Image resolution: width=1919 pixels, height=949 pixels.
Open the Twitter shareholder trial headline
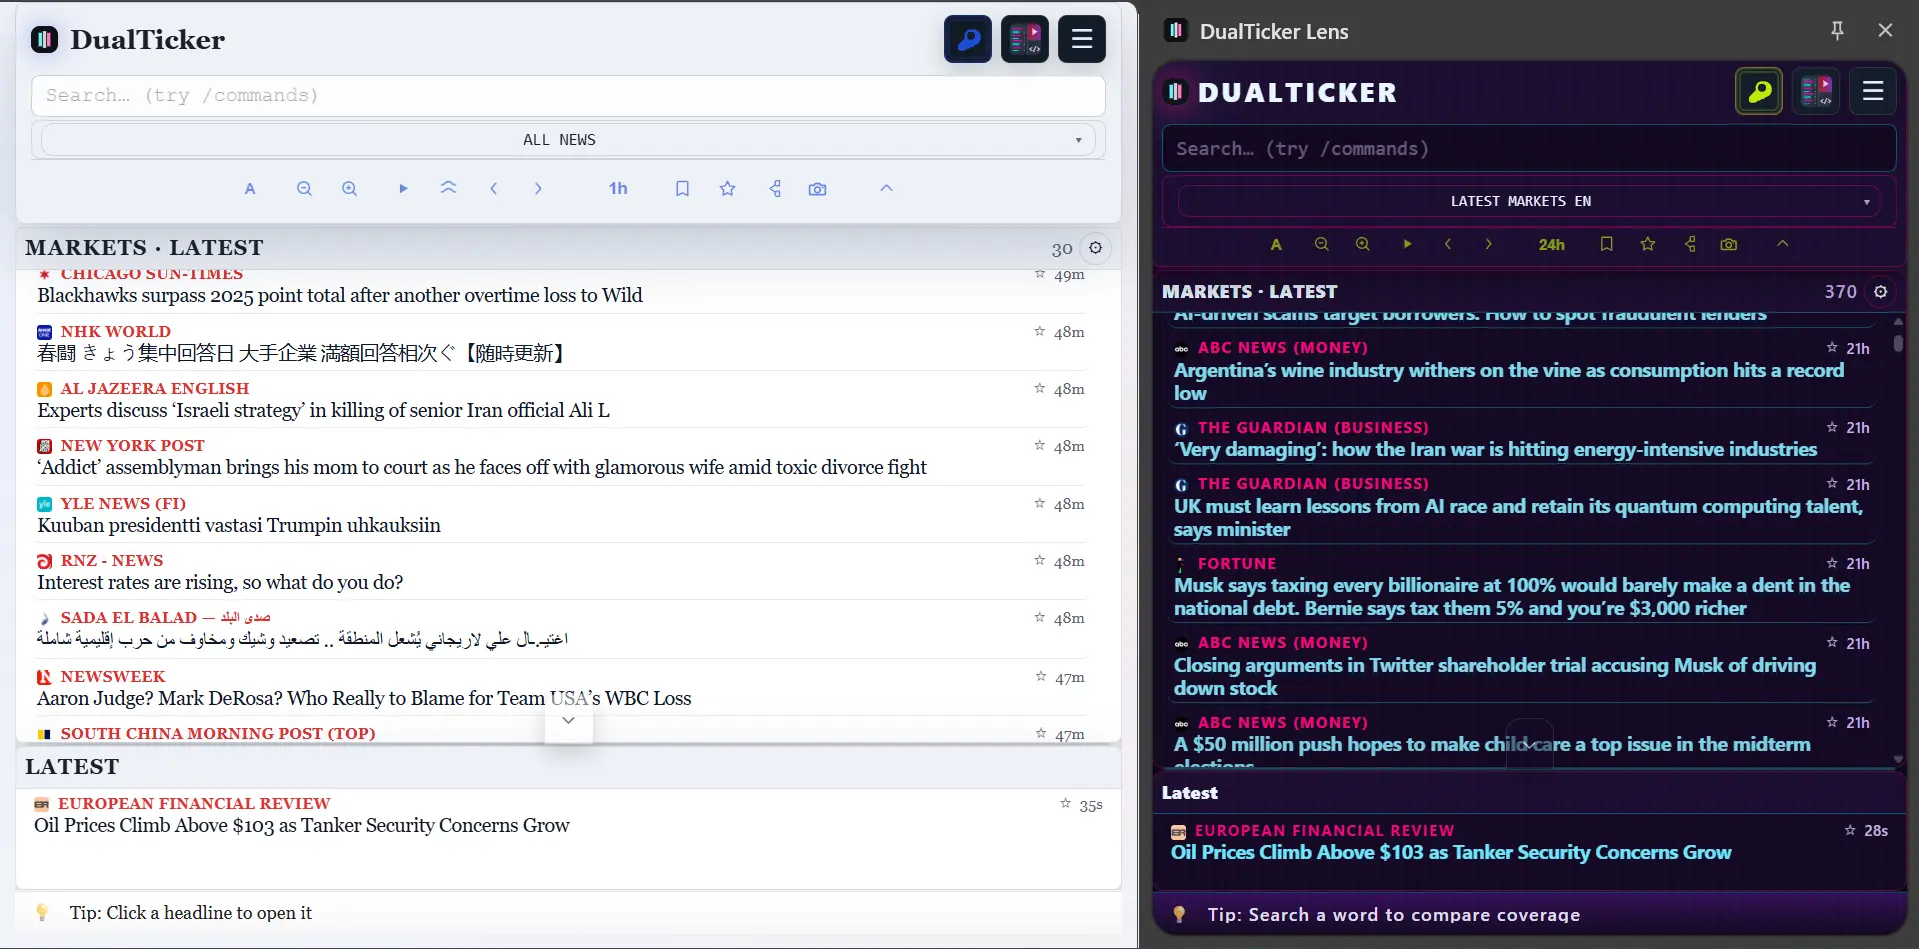pos(1495,677)
